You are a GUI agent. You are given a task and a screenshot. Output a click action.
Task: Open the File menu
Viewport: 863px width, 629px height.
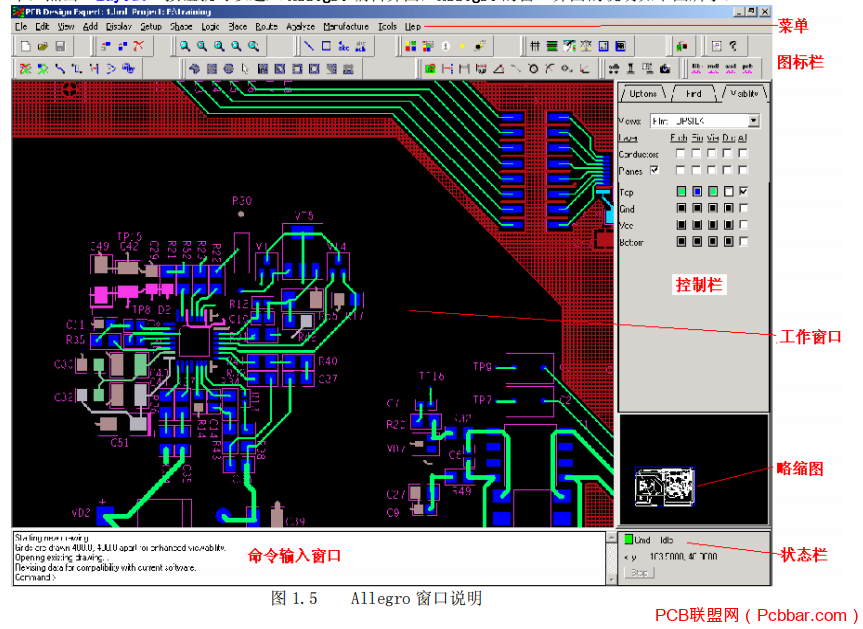coord(21,26)
